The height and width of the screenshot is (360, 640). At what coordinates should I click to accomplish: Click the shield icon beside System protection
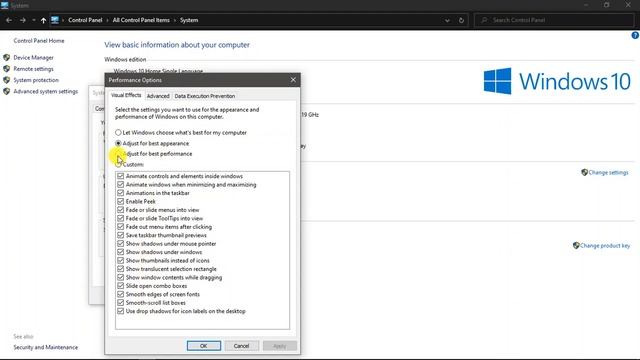(7, 80)
